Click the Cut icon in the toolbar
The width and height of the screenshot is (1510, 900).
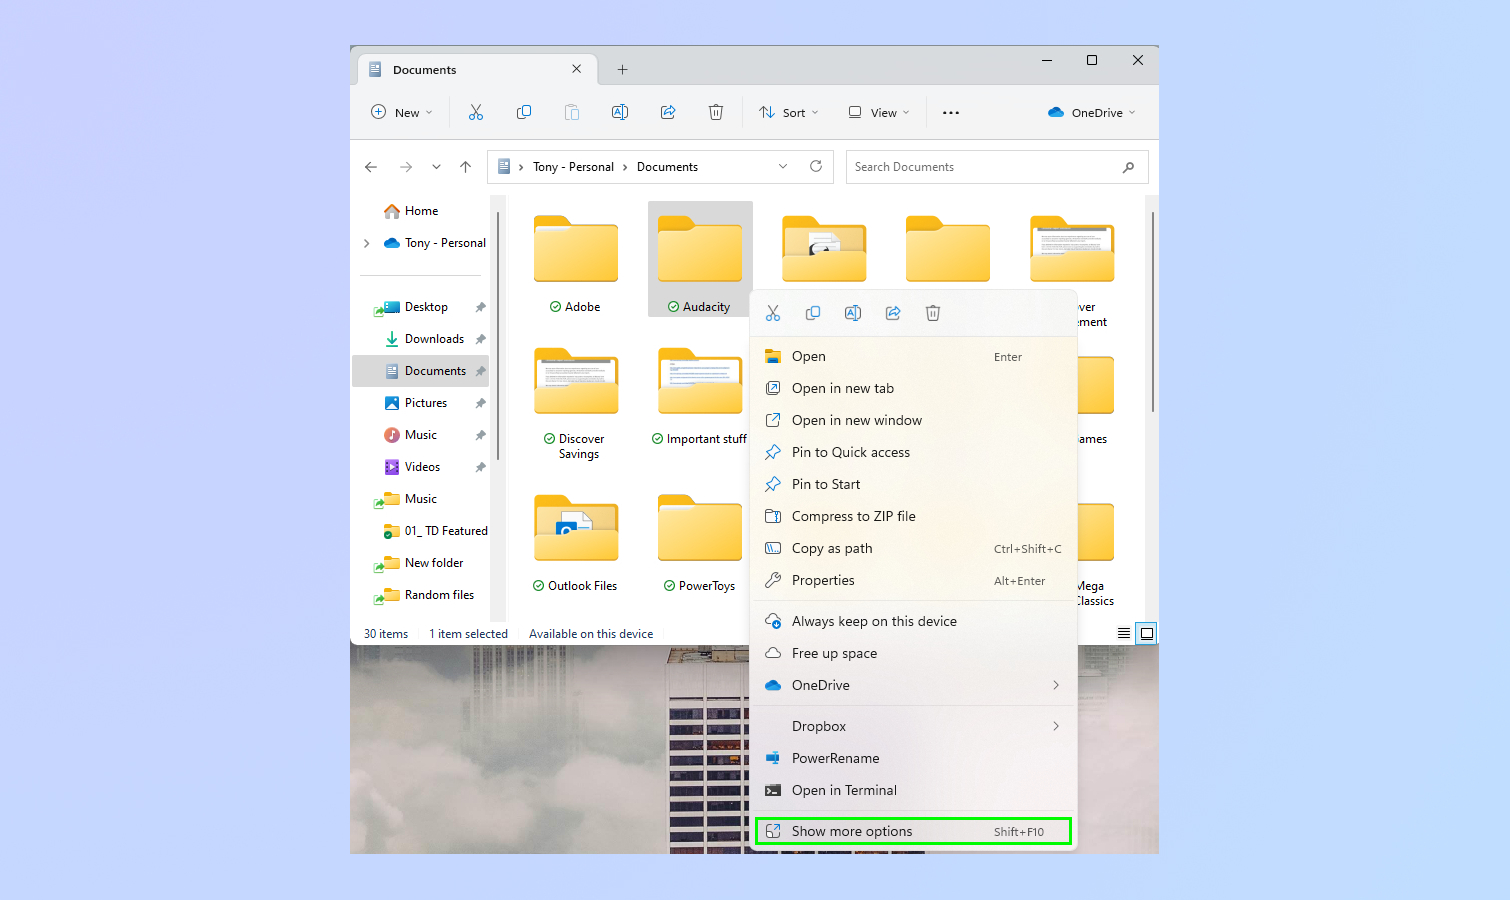476,112
